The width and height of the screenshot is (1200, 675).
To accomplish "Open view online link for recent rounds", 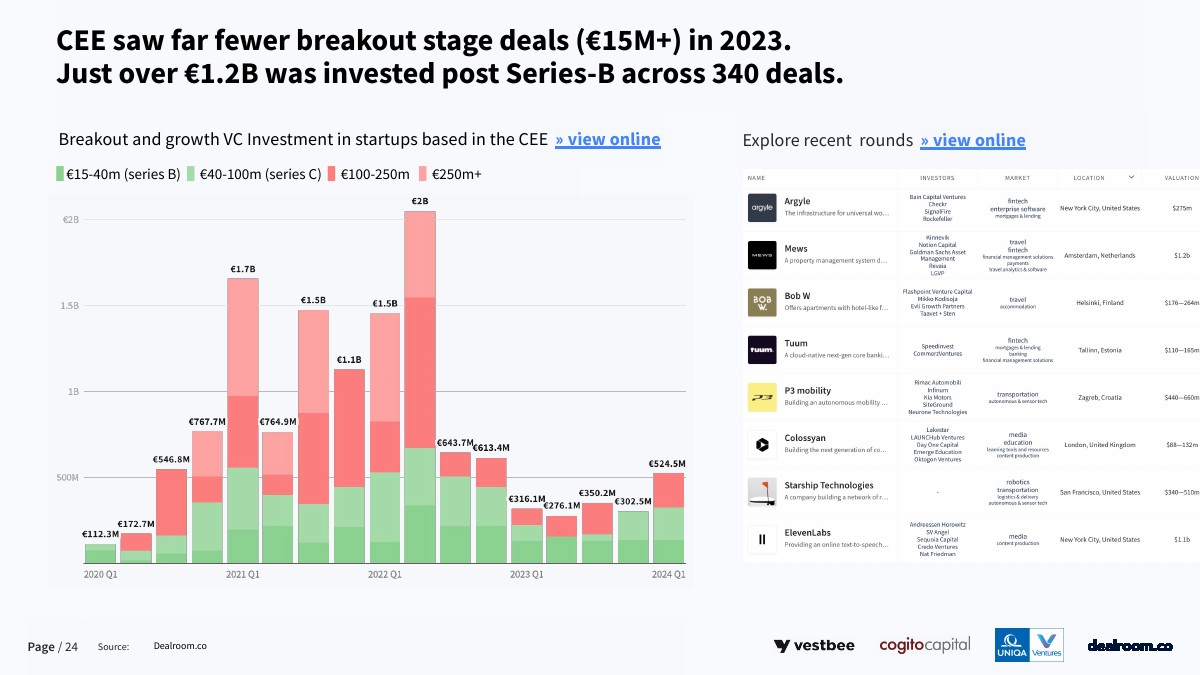I will (x=973, y=140).
